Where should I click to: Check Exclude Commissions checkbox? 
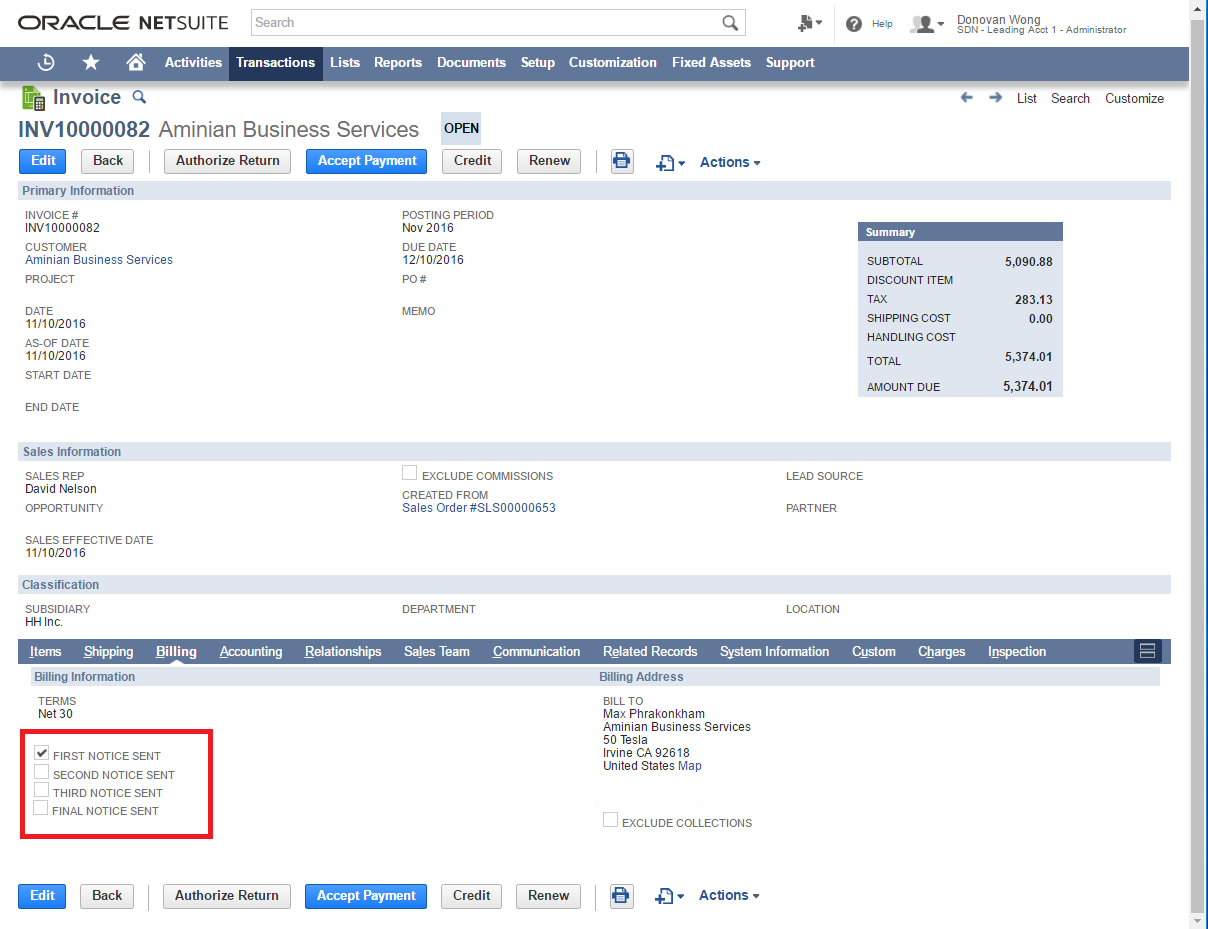coord(410,473)
